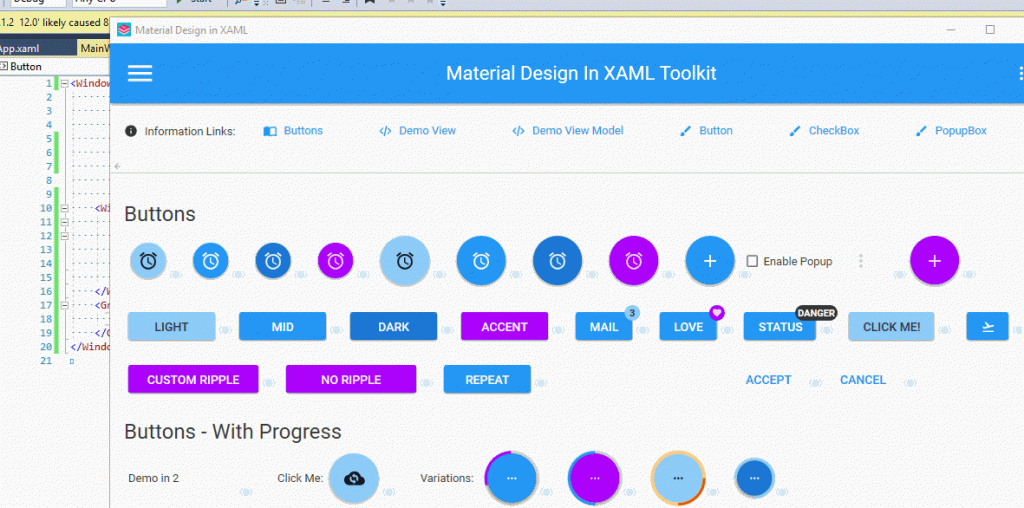Click the ACCEPT flat button
Screen dimensions: 1024x508
pos(769,379)
